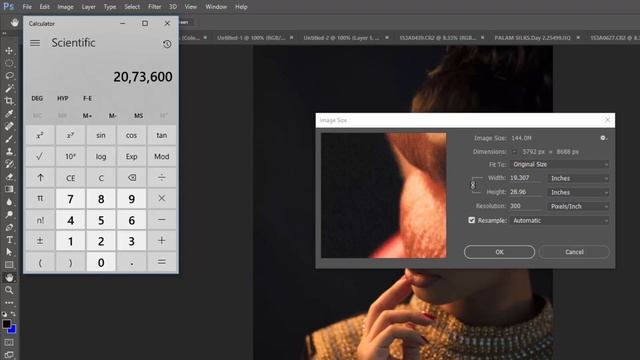The width and height of the screenshot is (640, 360).
Task: Click the Resolution value field
Action: pos(526,206)
